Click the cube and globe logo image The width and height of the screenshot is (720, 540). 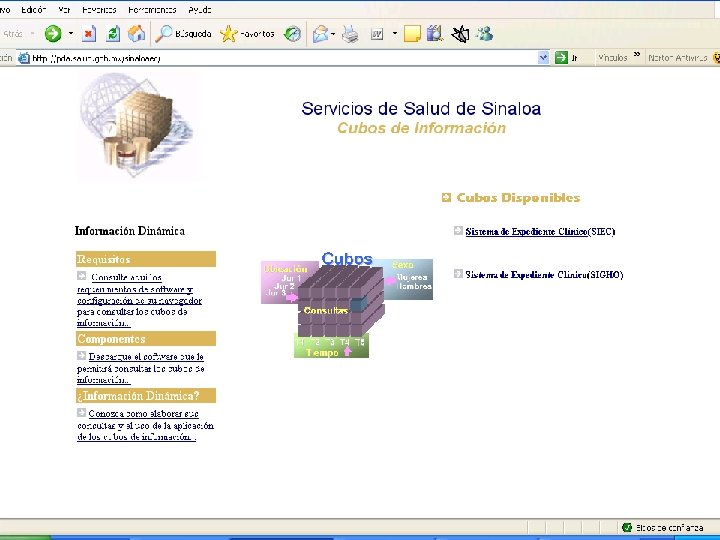pos(138,126)
